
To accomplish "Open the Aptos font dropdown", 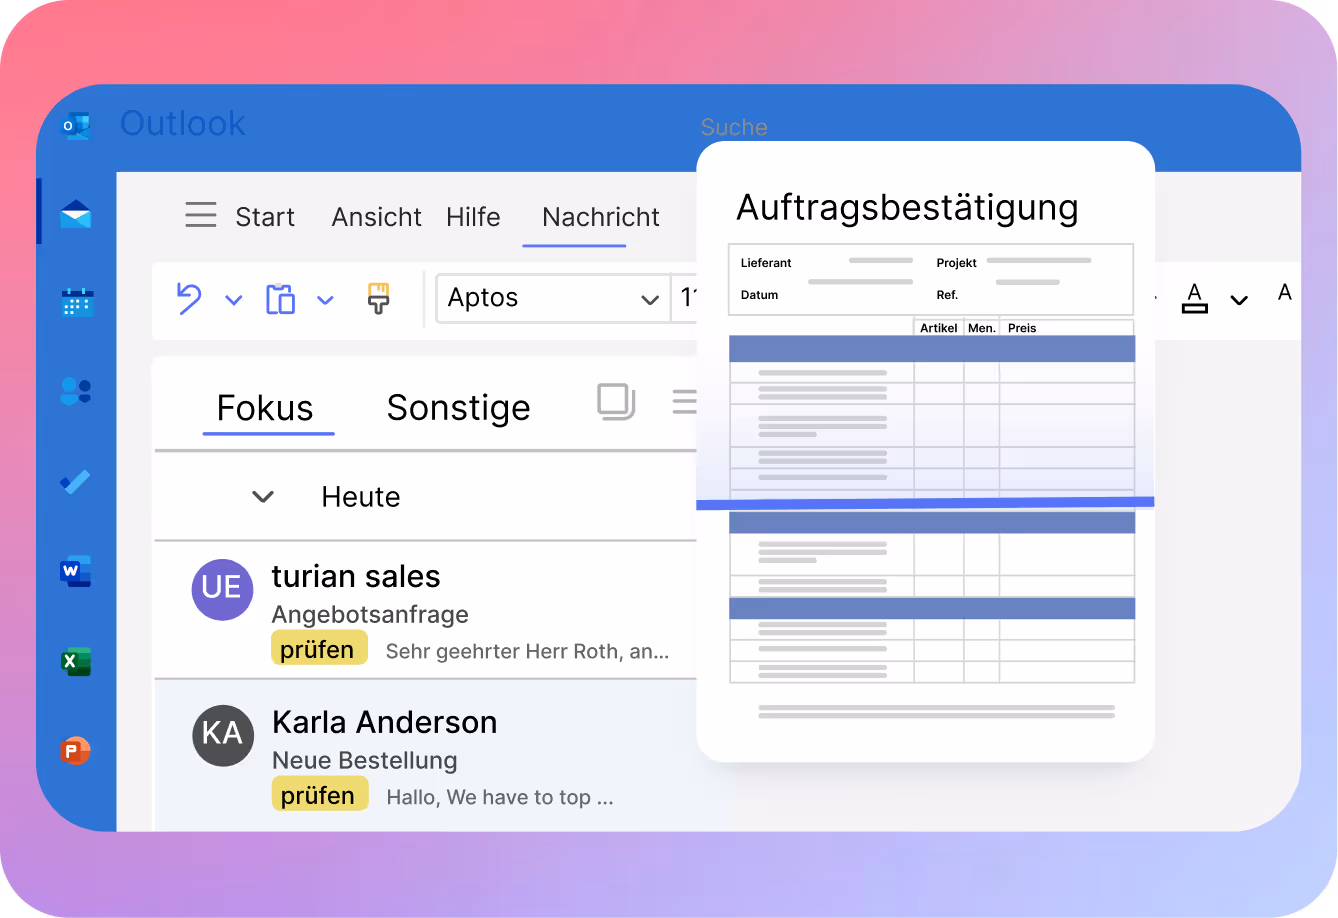I will point(553,298).
